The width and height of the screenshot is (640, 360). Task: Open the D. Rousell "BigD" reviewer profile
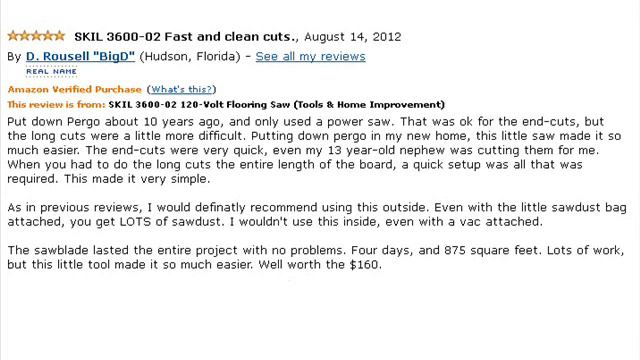(80, 56)
